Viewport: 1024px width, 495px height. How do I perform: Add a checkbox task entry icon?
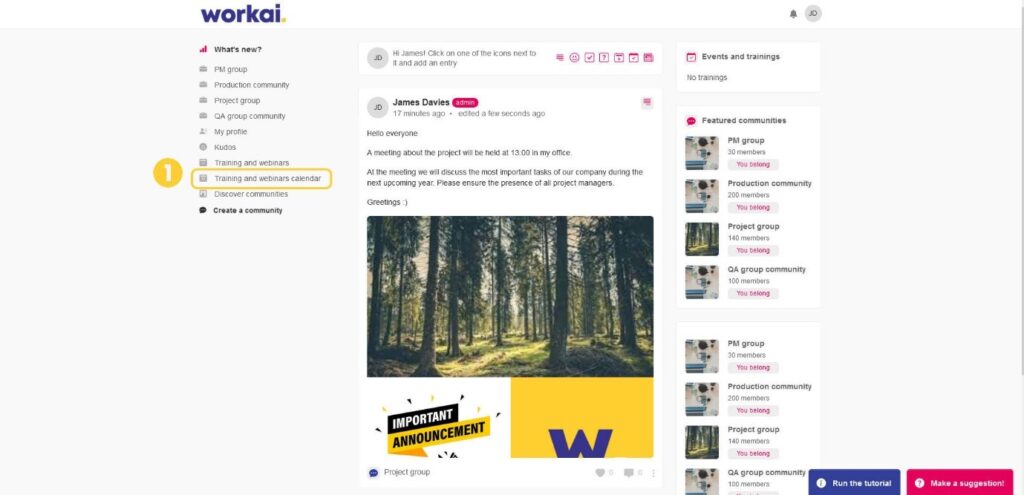(589, 57)
